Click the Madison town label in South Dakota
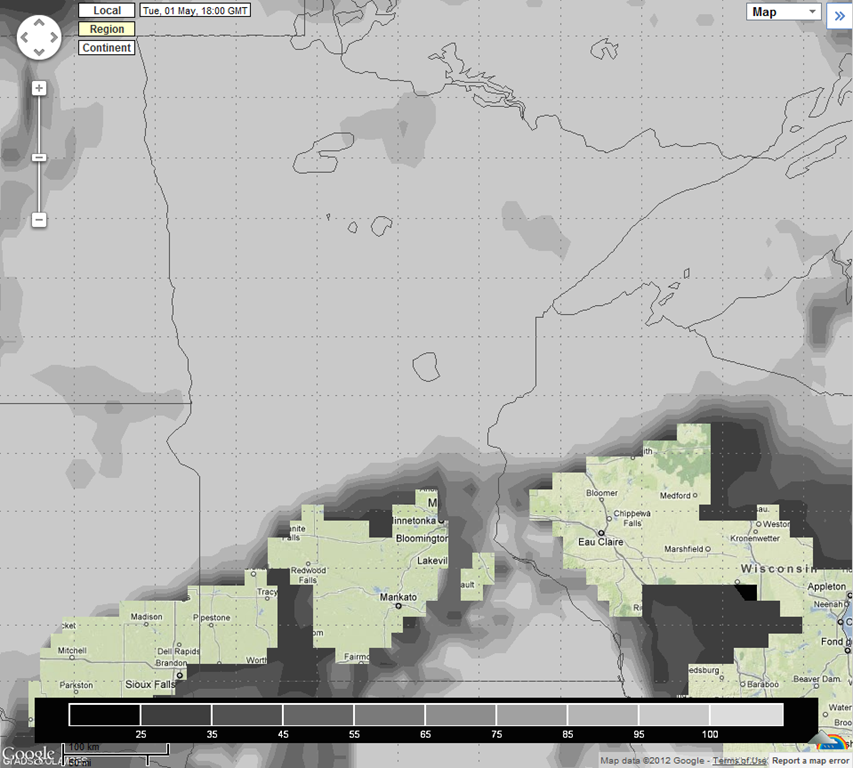Viewport: 853px width, 768px height. [146, 616]
